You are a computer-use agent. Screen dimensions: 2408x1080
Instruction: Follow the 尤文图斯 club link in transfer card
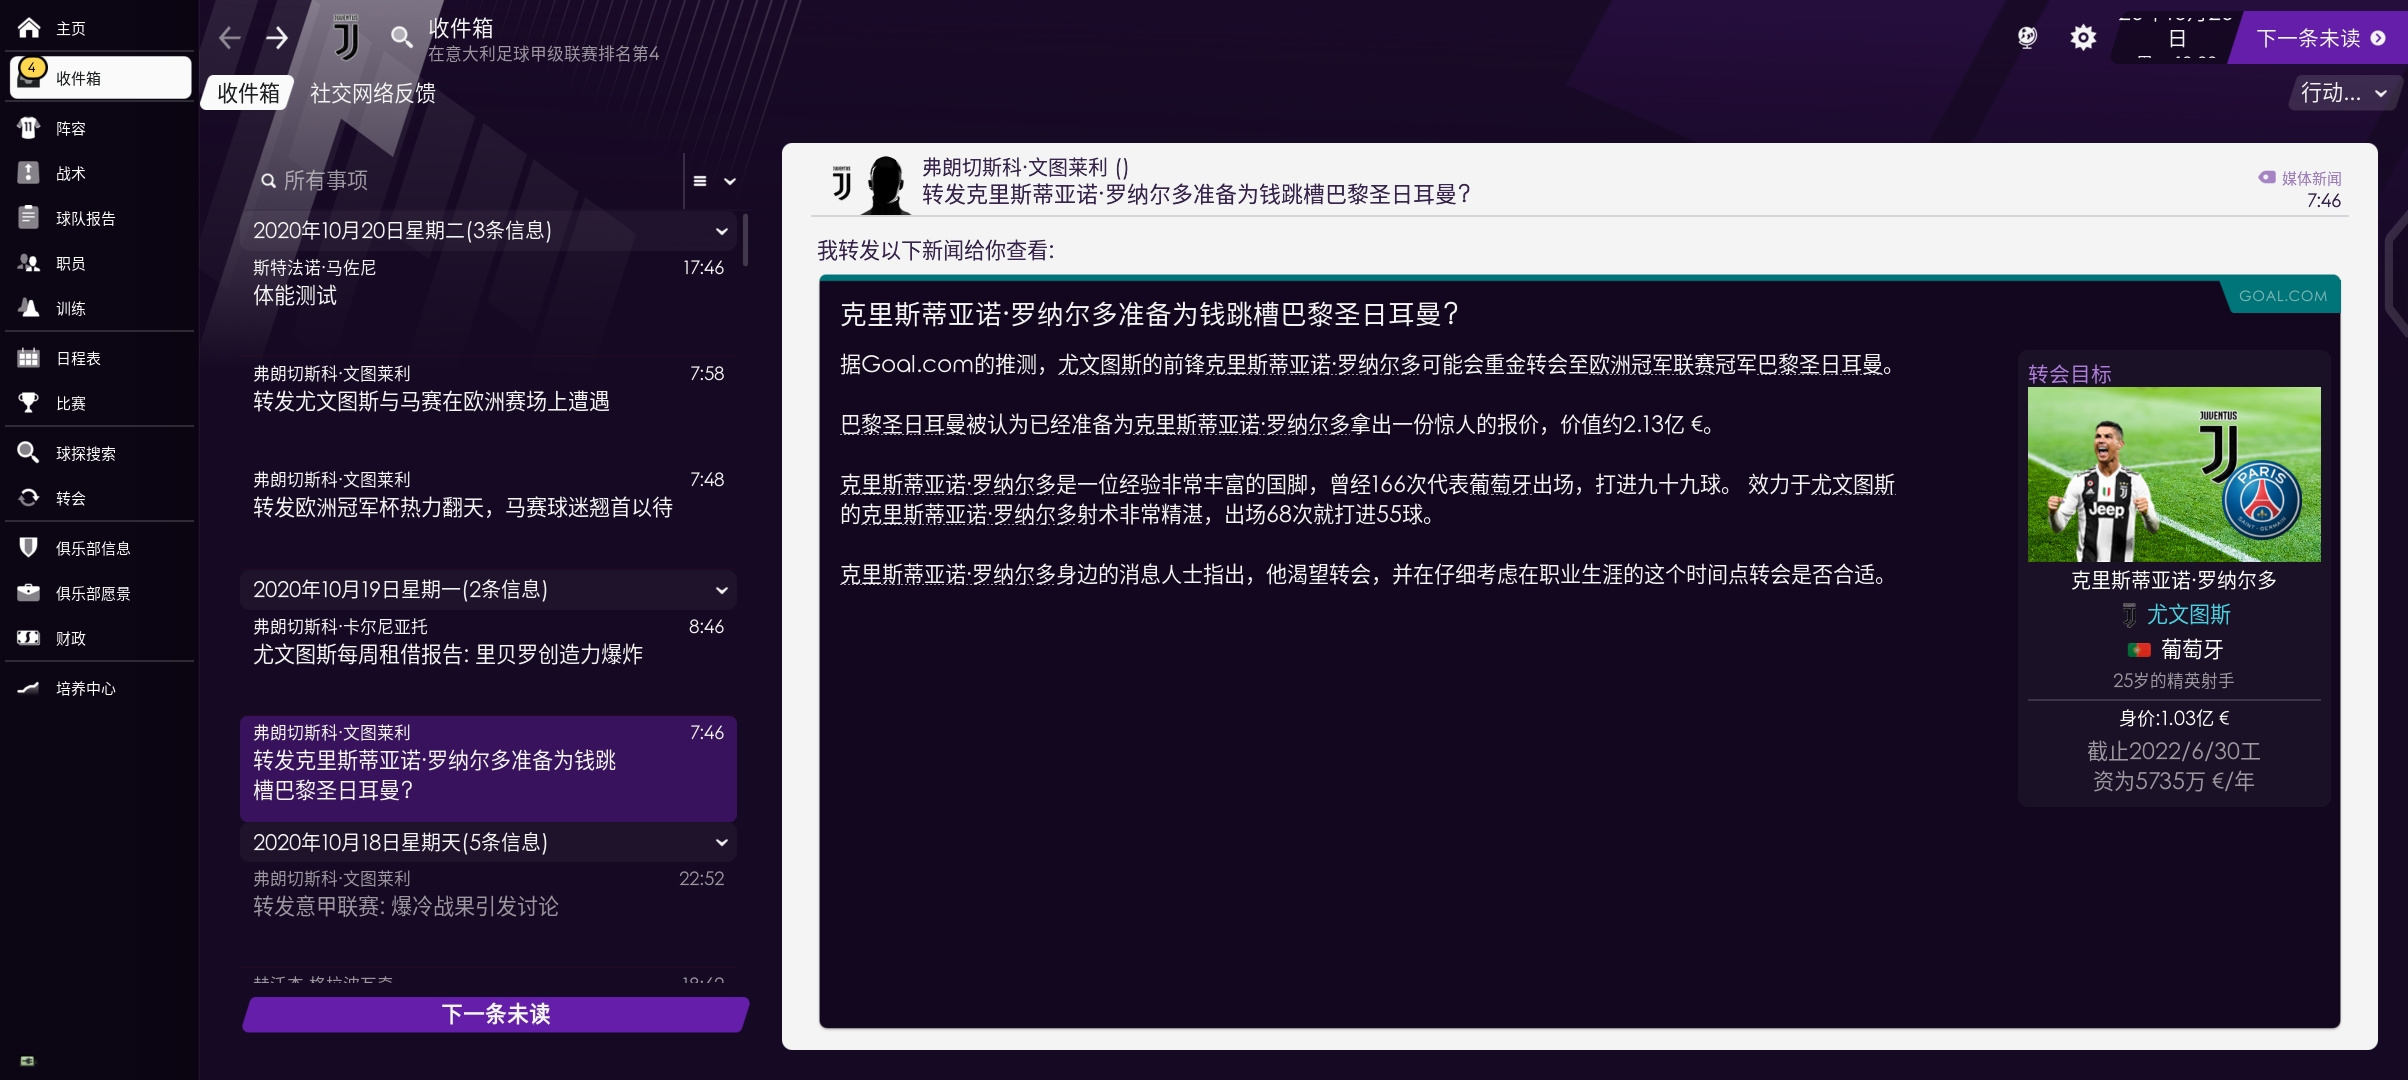(x=2188, y=614)
